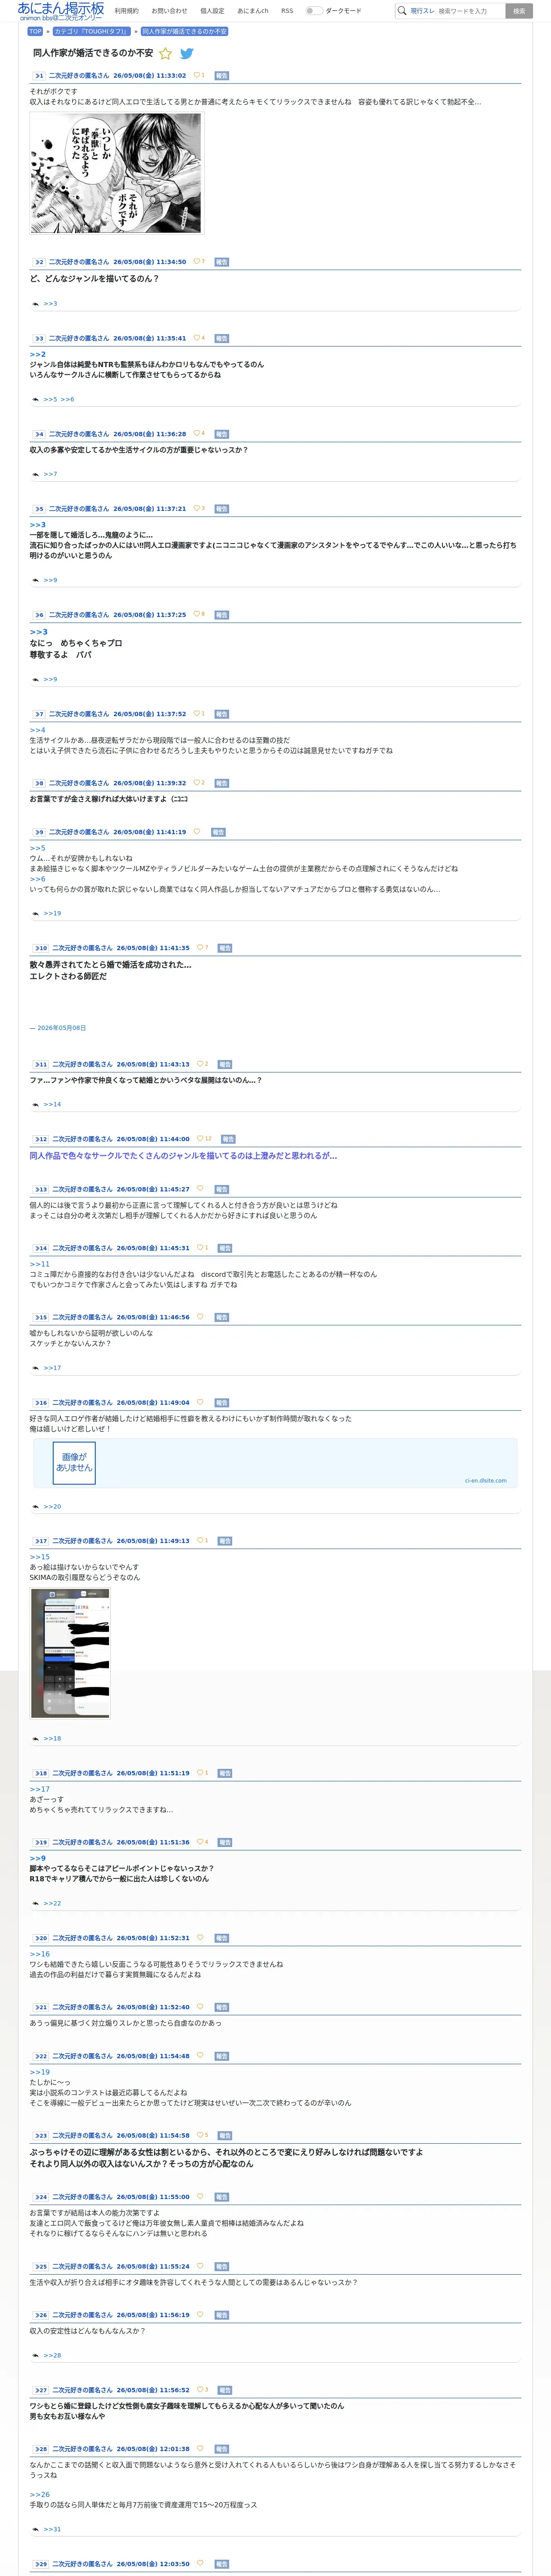Click the あにまん掲示板 site logo
This screenshot has height=2576, width=551.
[x=60, y=11]
